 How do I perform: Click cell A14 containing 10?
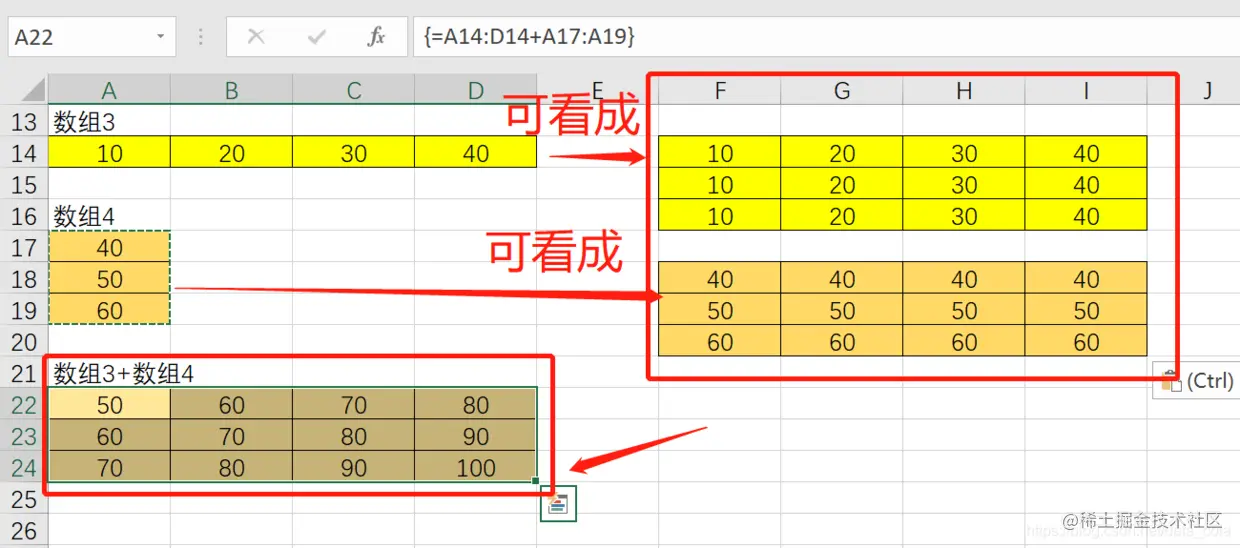coord(109,153)
